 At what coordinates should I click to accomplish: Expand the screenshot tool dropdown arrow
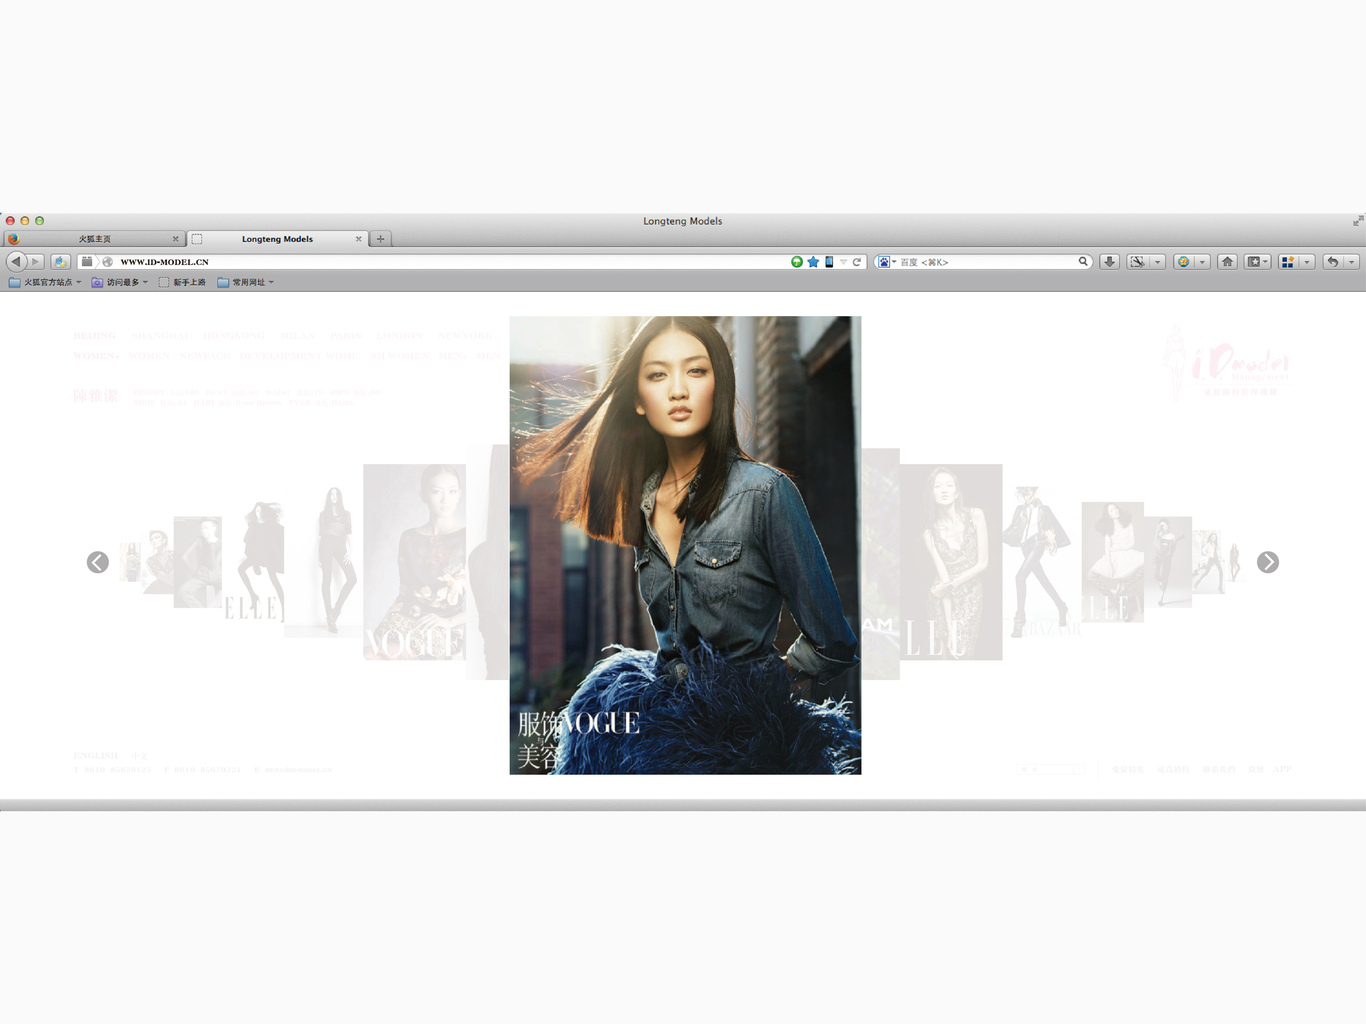pos(1157,262)
